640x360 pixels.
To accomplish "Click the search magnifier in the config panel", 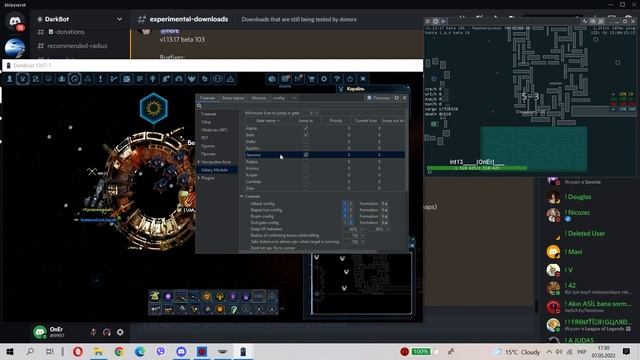I will (199, 106).
